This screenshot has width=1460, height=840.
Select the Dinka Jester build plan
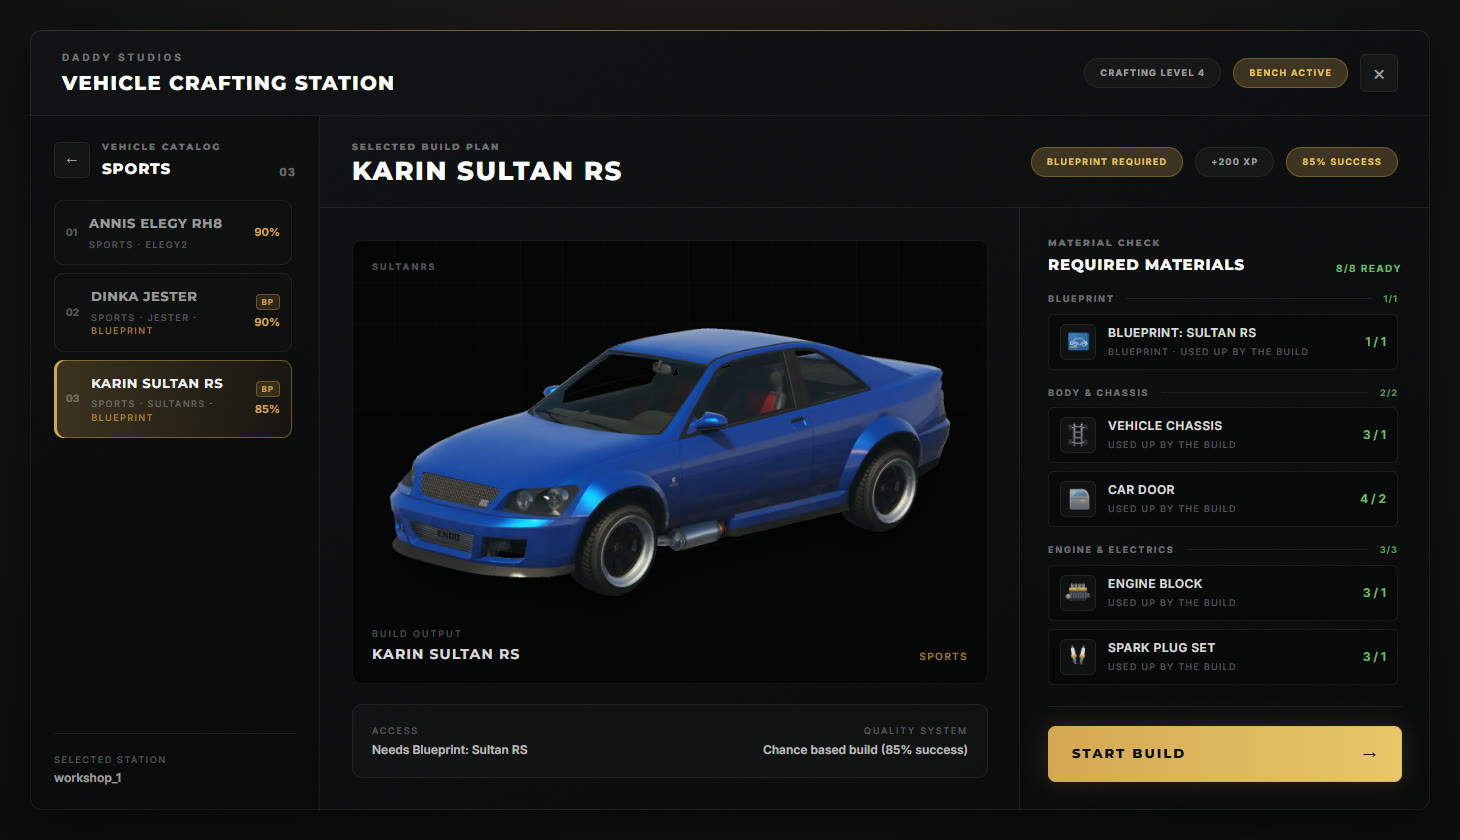point(173,312)
